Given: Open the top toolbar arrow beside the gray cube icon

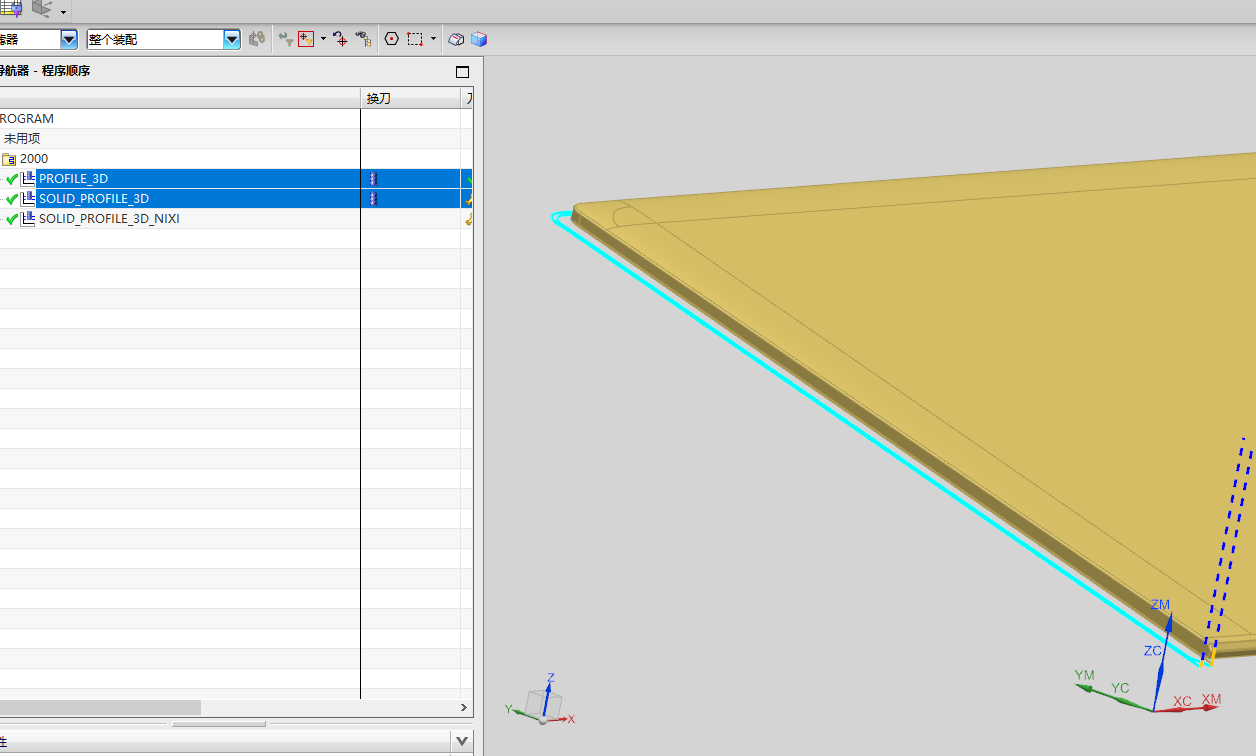Looking at the screenshot, I should [64, 12].
